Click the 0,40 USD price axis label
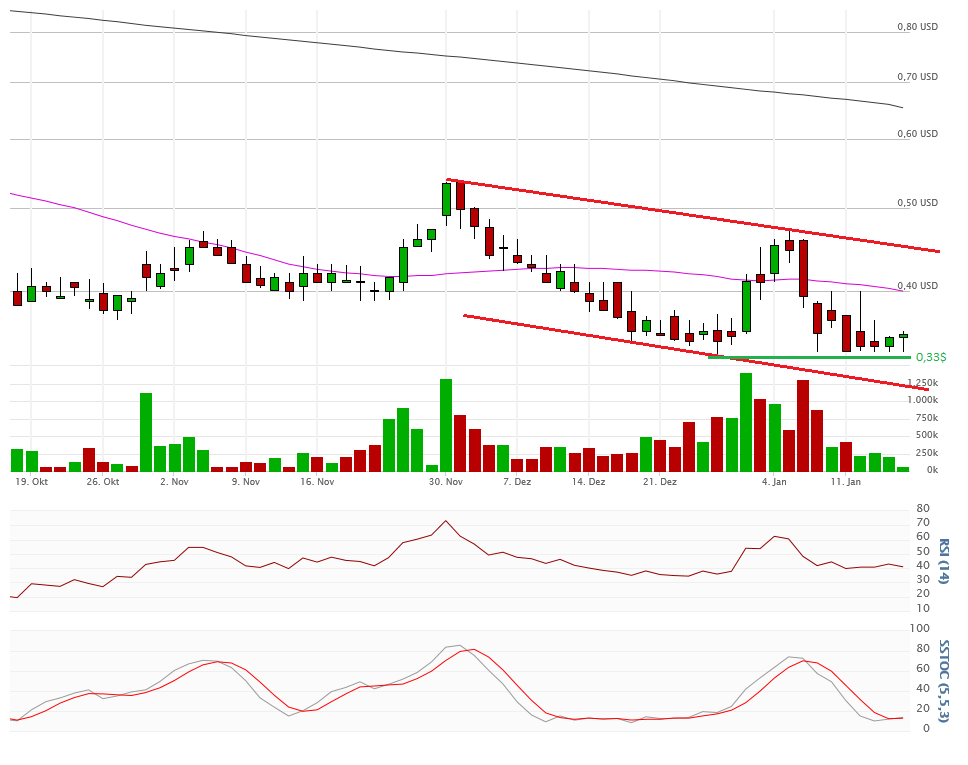This screenshot has width=968, height=765. click(x=917, y=286)
